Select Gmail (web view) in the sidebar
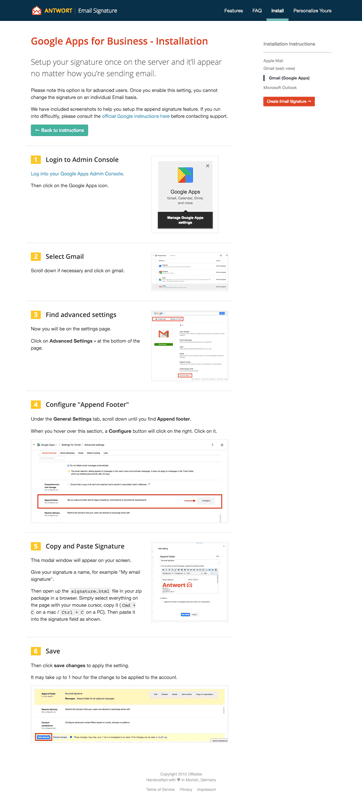This screenshot has height=800, width=362. point(279,68)
